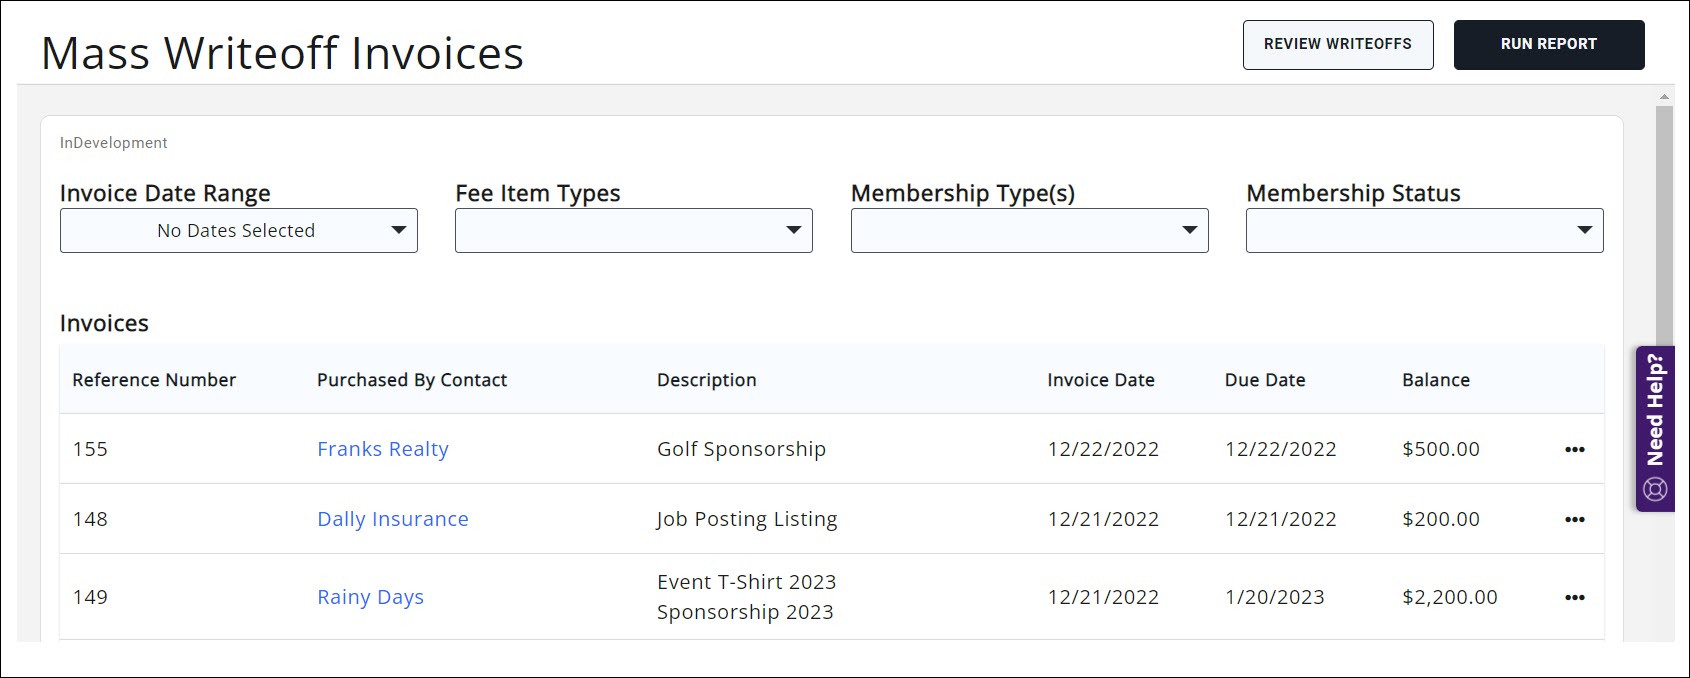Expand the Membership Status dropdown
The width and height of the screenshot is (1690, 678).
tap(1424, 231)
